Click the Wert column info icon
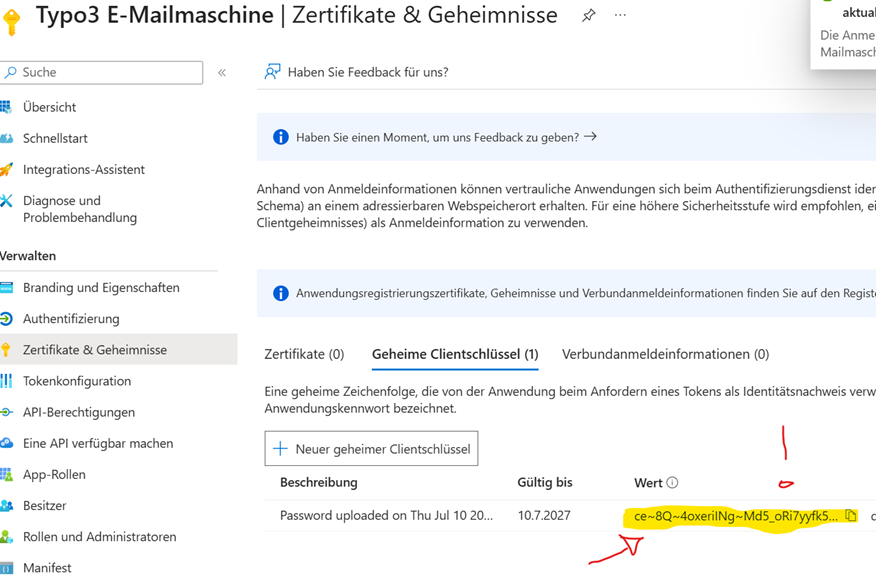The width and height of the screenshot is (876, 584). pyautogui.click(x=673, y=482)
